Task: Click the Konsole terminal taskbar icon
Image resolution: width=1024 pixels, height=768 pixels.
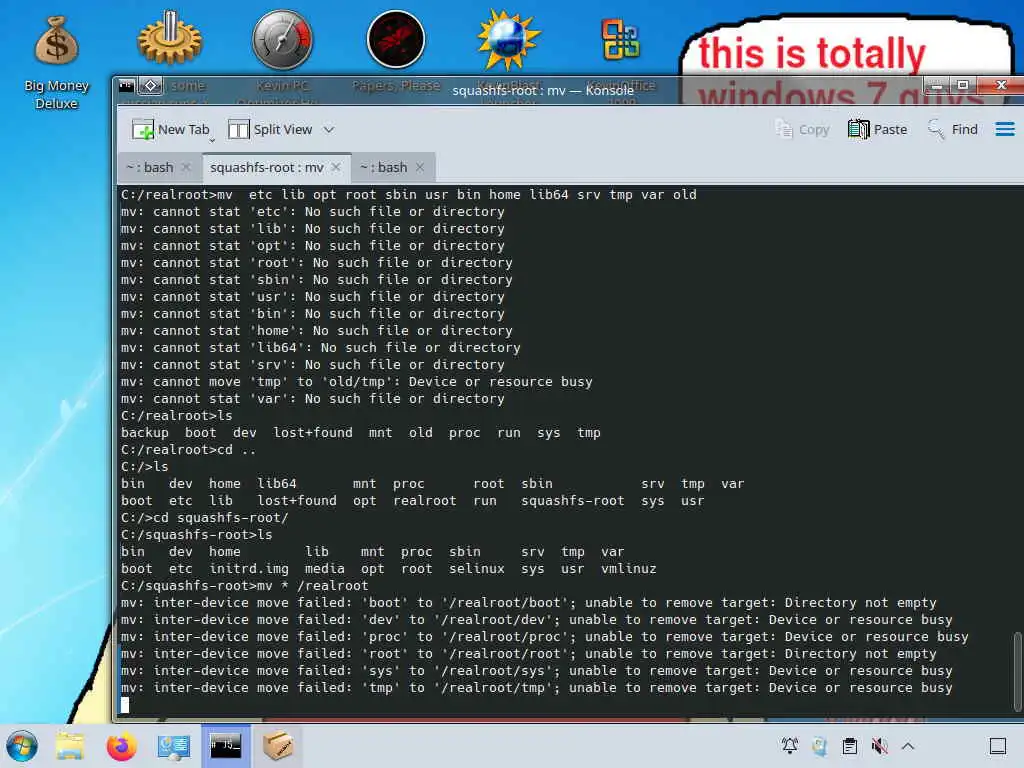Action: pos(225,746)
